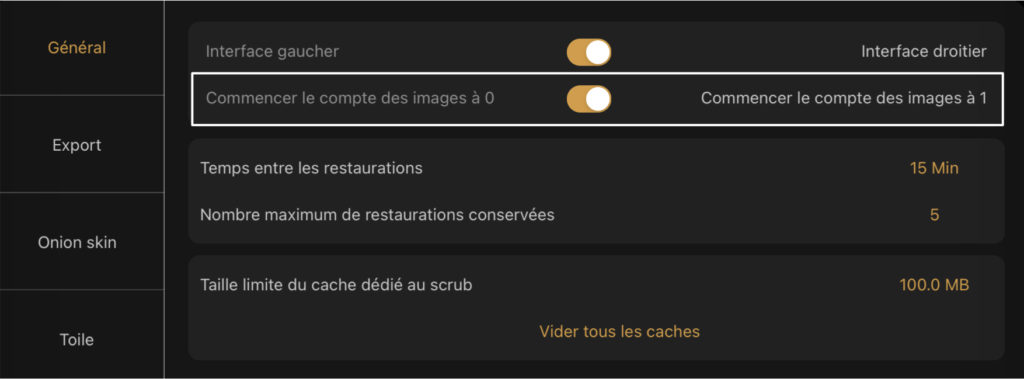Image resolution: width=1024 pixels, height=379 pixels.
Task: Click the divider line between Onion skin and Toile
Action: [x=82, y=289]
